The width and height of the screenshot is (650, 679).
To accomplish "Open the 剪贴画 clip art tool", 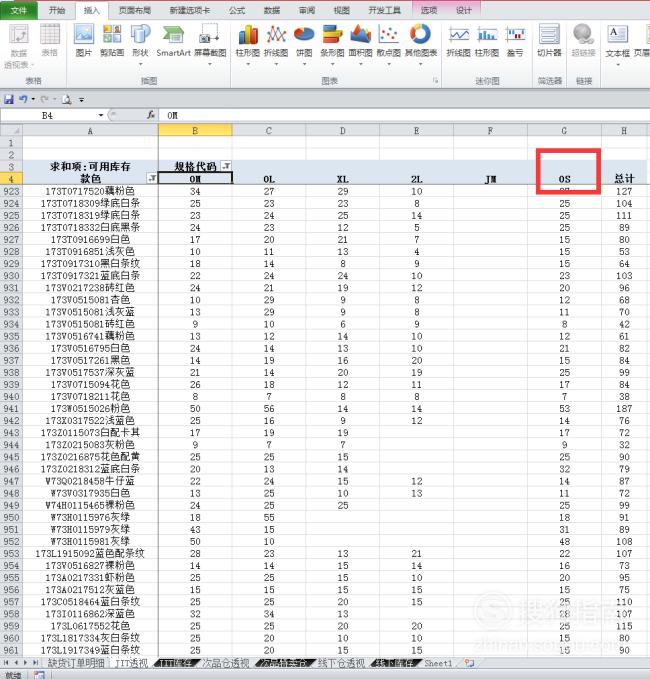I will (112, 40).
